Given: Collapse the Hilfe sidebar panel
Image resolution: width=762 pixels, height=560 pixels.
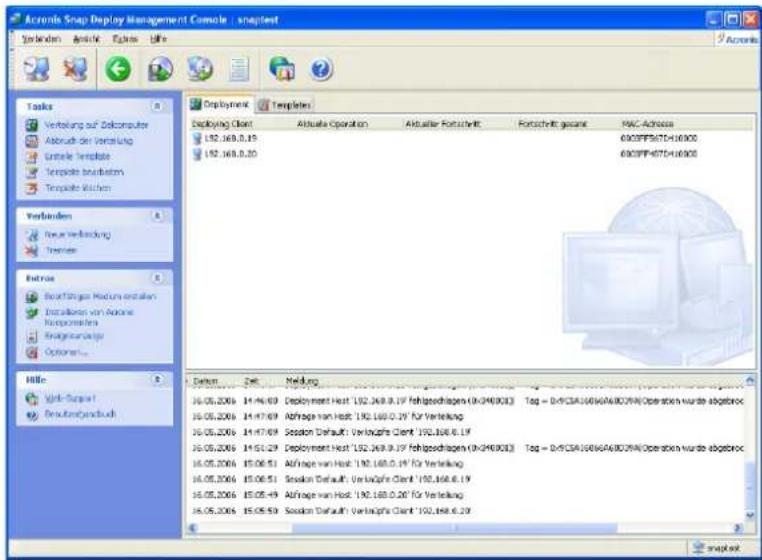Looking at the screenshot, I should pos(156,379).
